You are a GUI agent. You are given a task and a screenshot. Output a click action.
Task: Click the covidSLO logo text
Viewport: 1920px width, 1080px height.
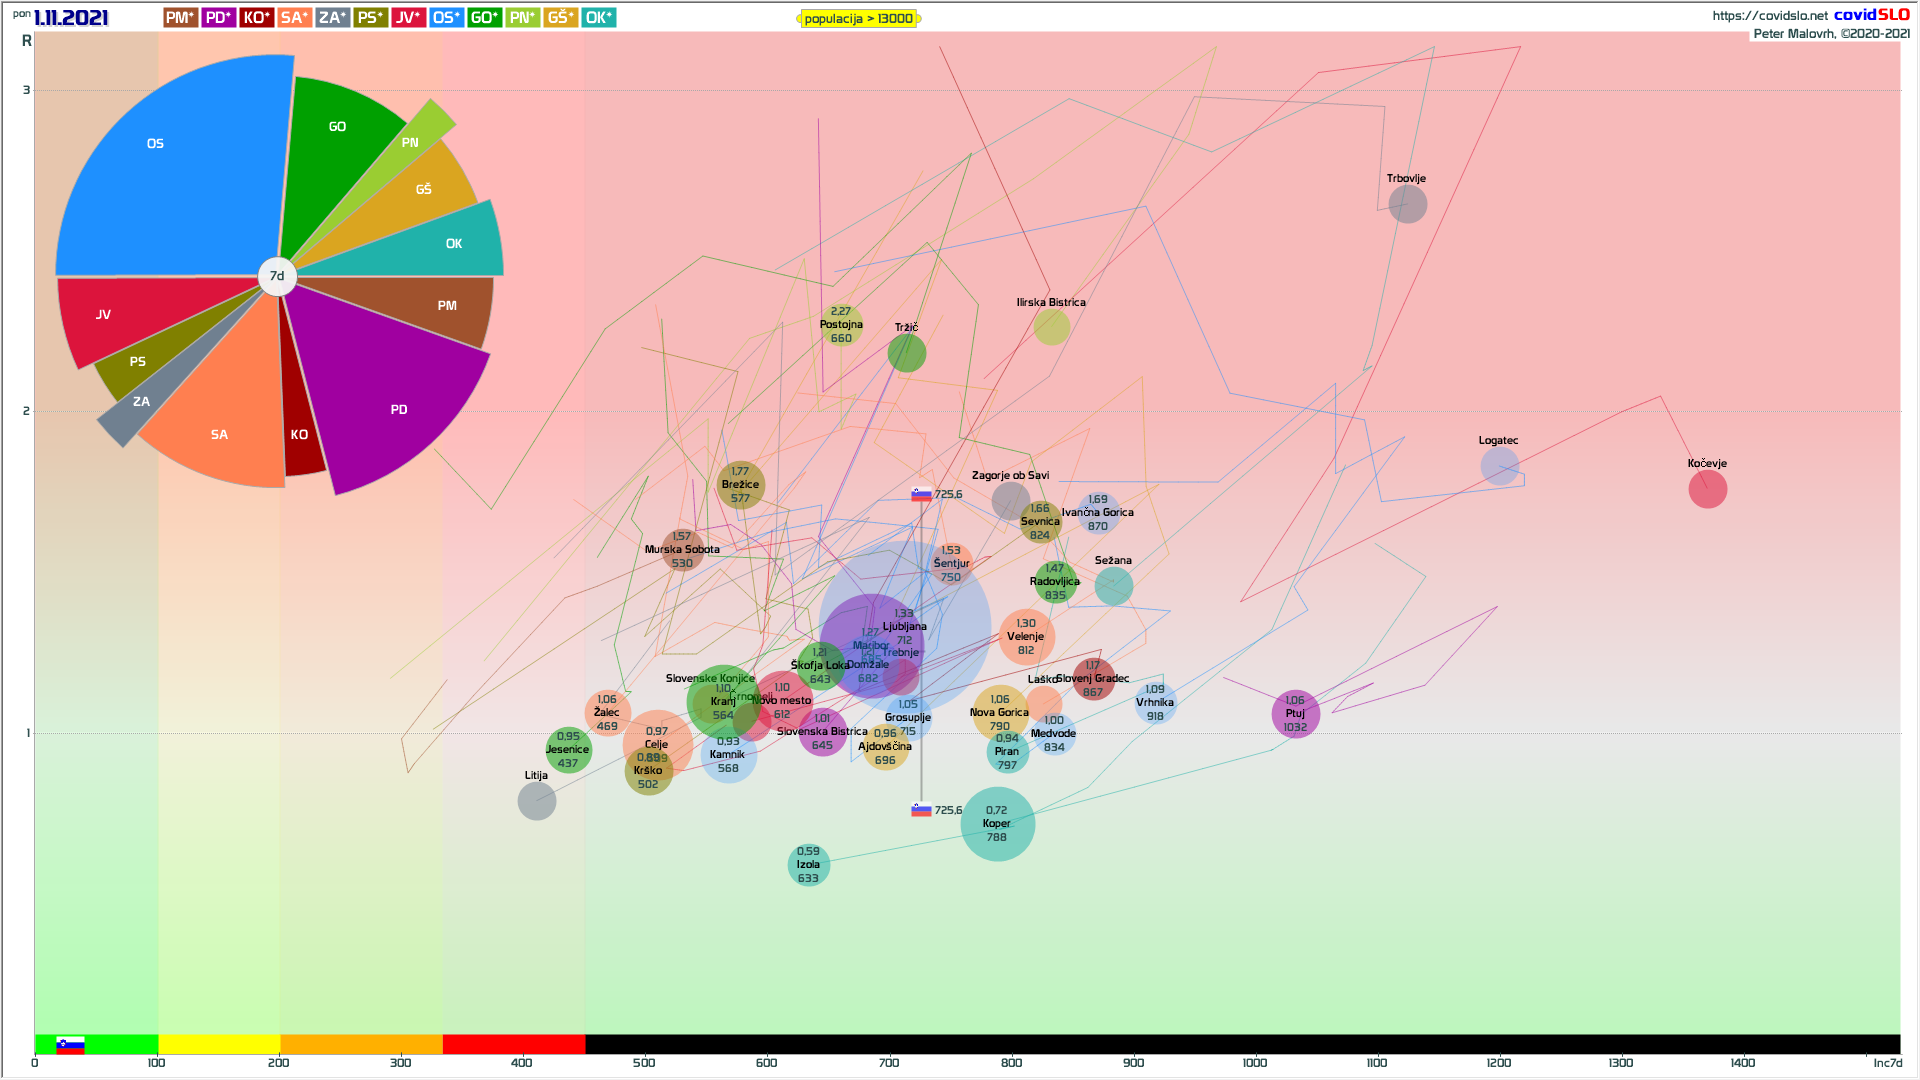point(1871,14)
